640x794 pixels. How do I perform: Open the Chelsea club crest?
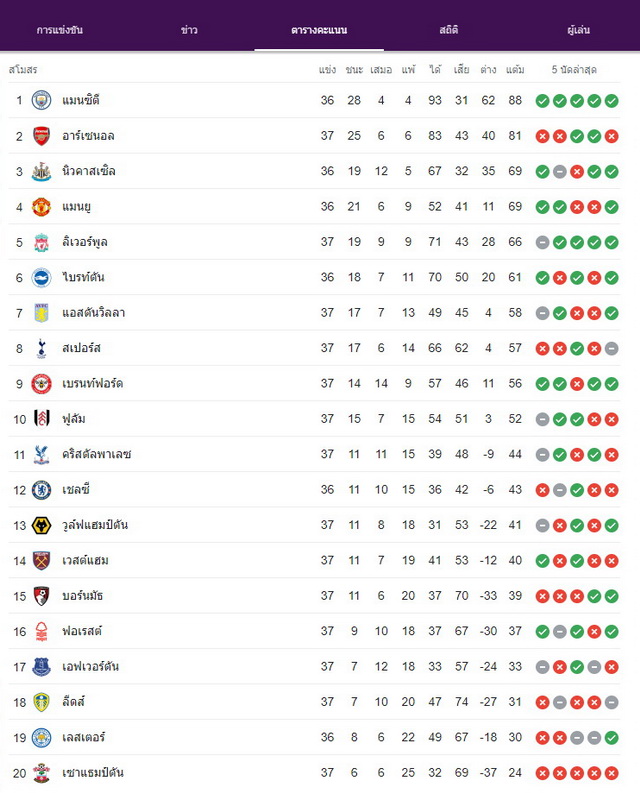coord(41,490)
